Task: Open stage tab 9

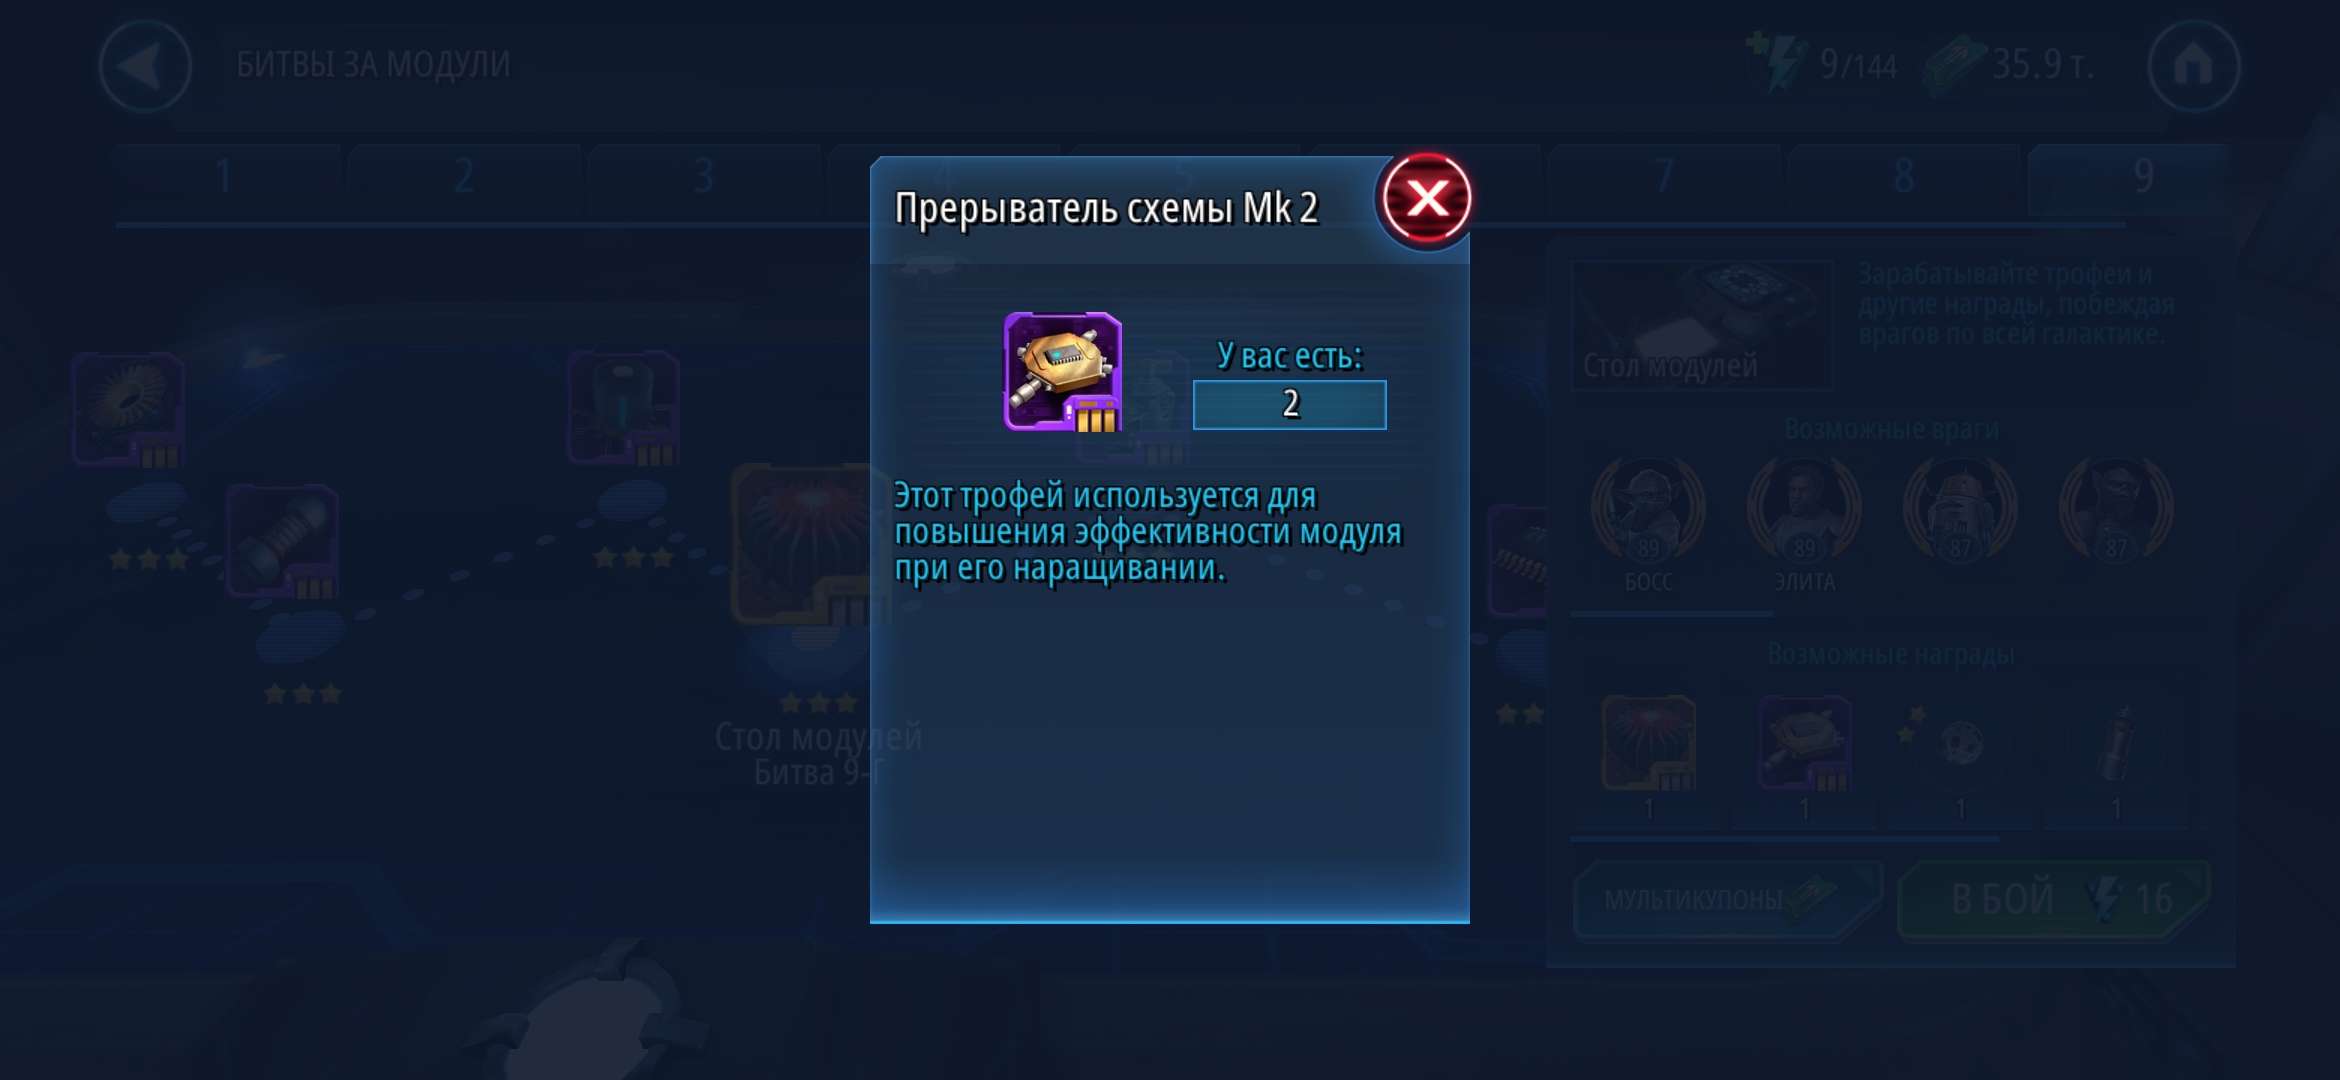Action: coord(2143,178)
